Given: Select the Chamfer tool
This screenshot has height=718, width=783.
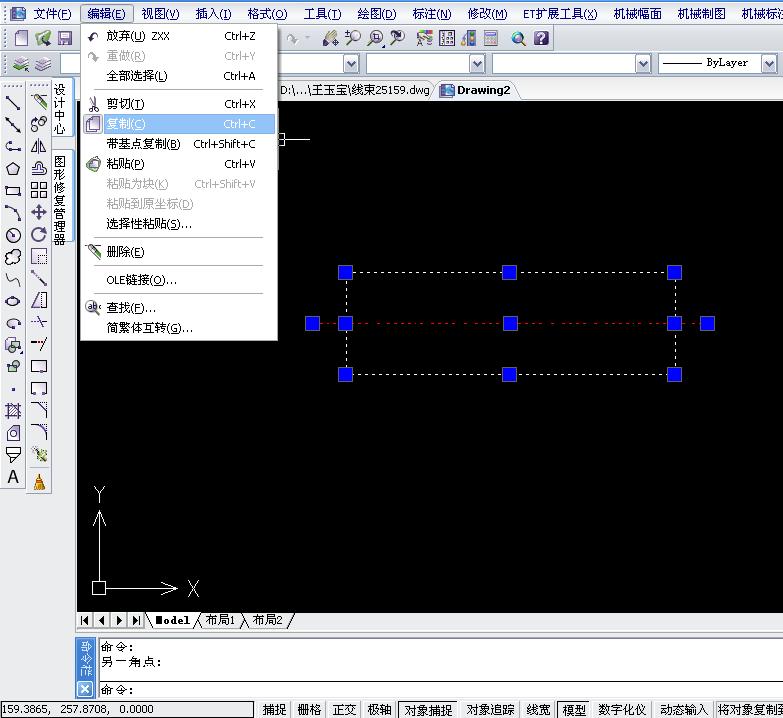Looking at the screenshot, I should pos(39,410).
